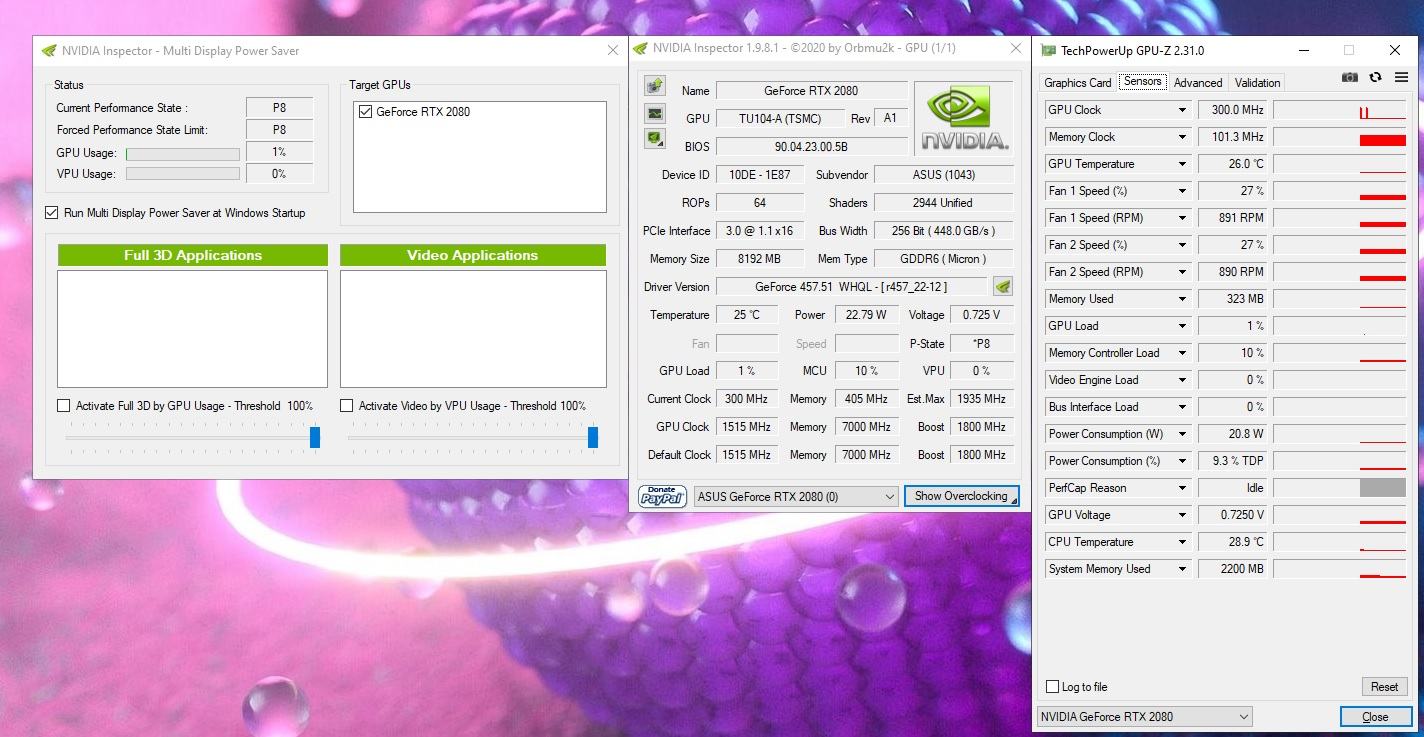Open the Validation tab
This screenshot has width=1424, height=737.
1257,83
